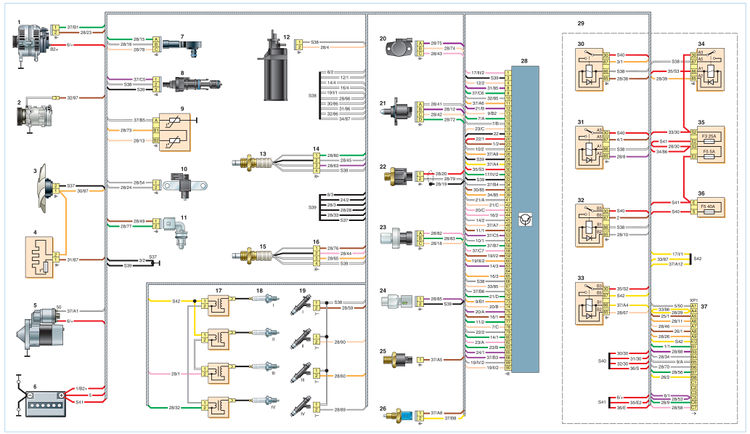The image size is (750, 434).
Task: Click the 'F3 25A' fuse label
Action: 709,137
